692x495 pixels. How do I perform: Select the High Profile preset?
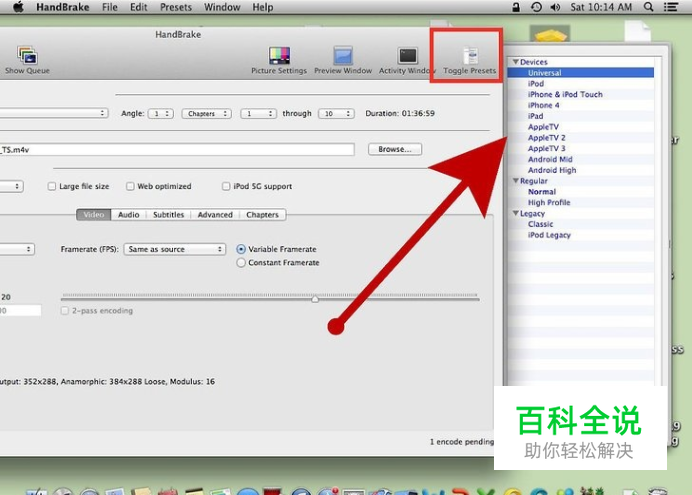click(x=580, y=202)
